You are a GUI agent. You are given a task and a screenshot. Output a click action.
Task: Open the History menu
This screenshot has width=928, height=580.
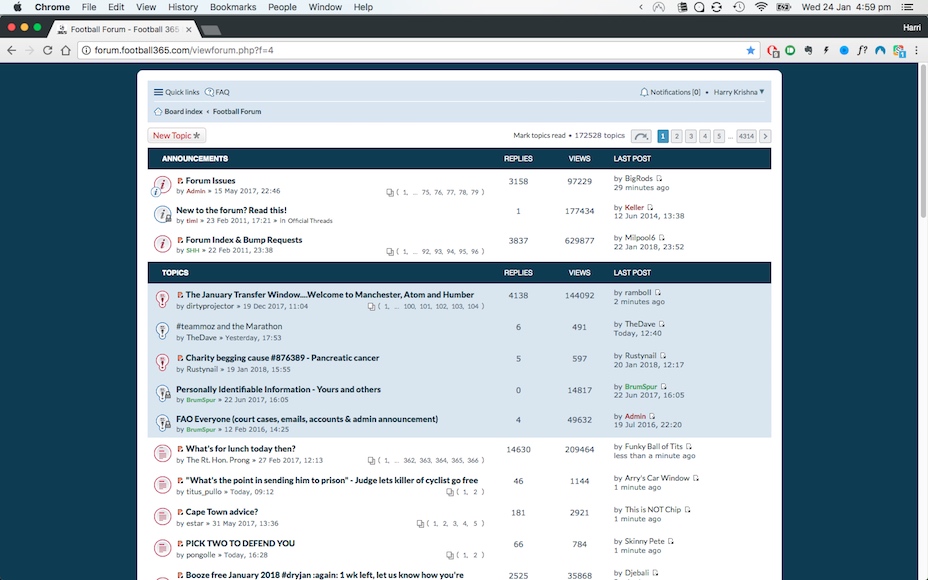coord(183,7)
